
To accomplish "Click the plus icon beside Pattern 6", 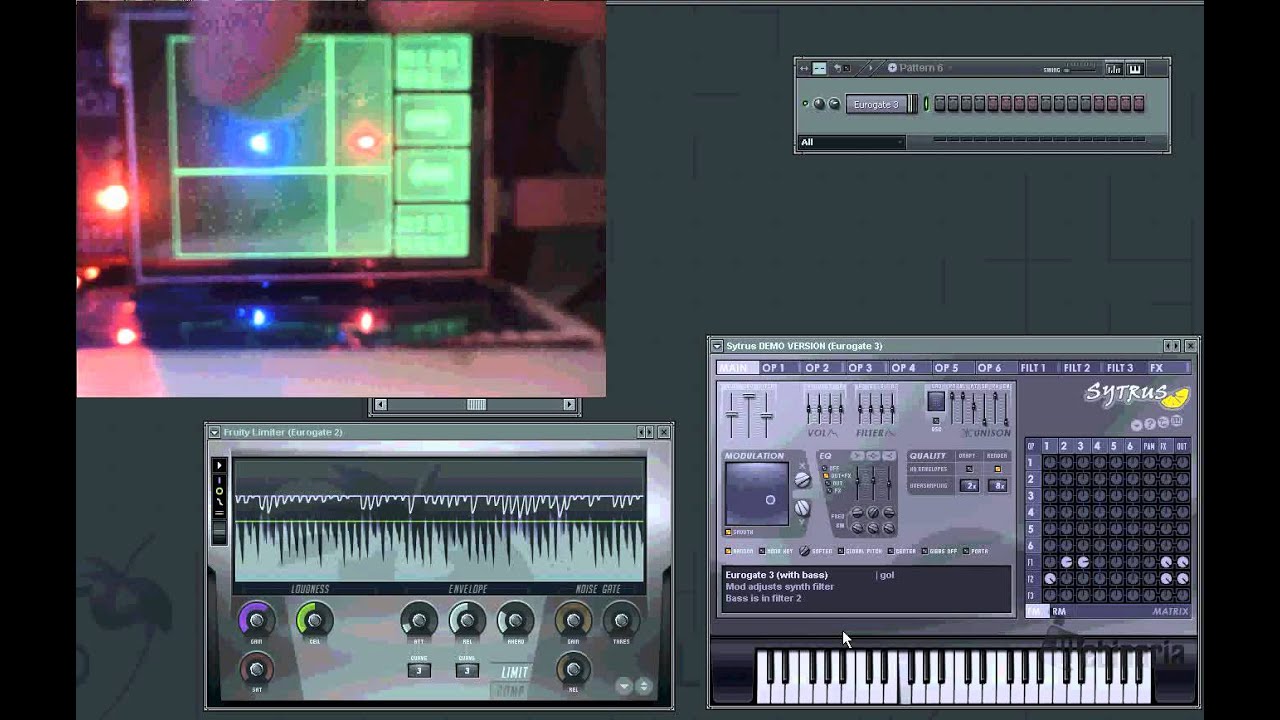I will 892,68.
